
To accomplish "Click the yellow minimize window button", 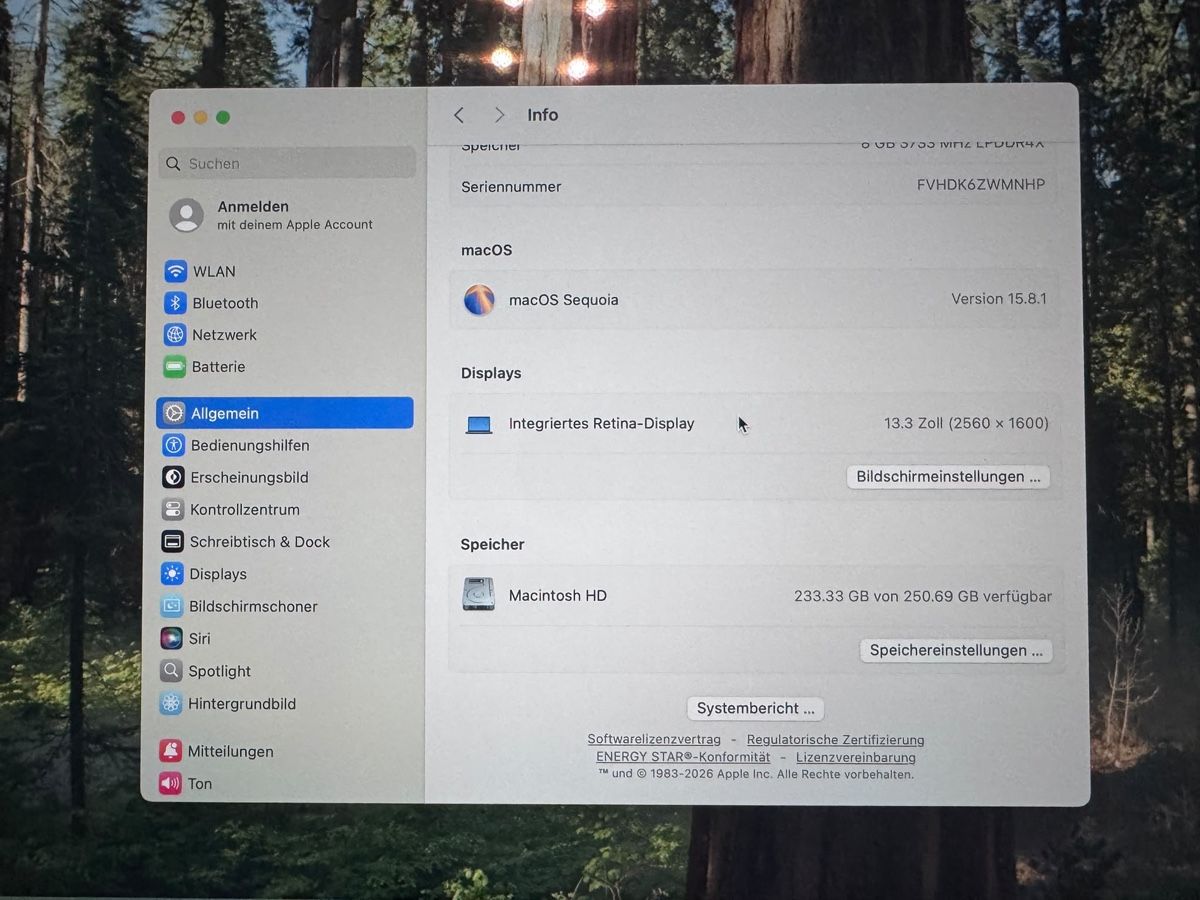I will 200,117.
